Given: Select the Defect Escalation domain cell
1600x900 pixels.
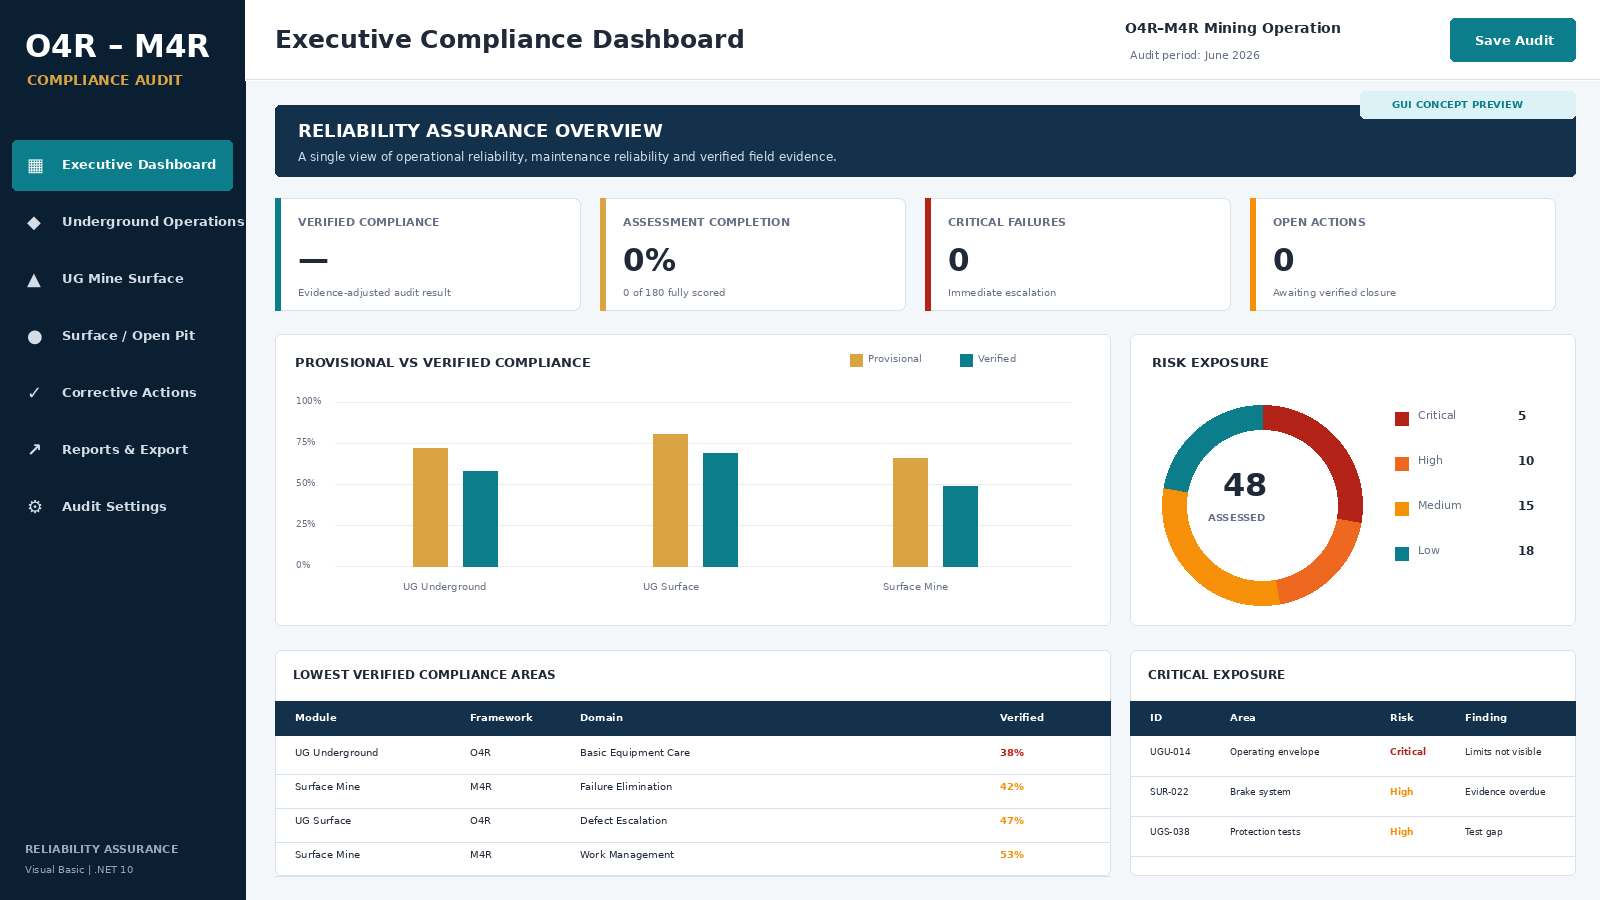Looking at the screenshot, I should point(623,821).
